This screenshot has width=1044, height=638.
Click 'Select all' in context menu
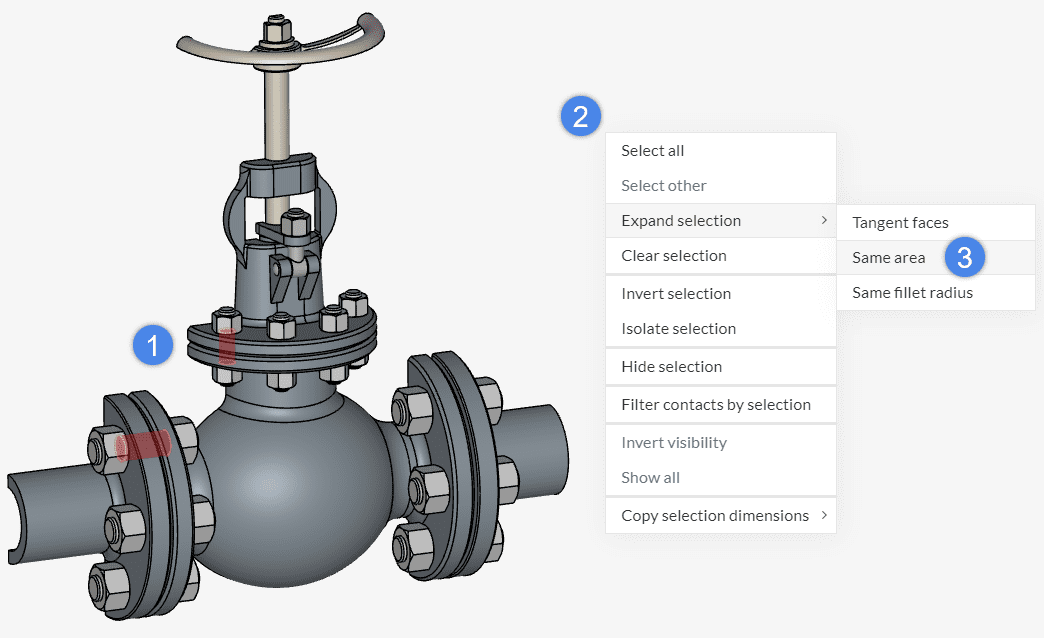653,151
